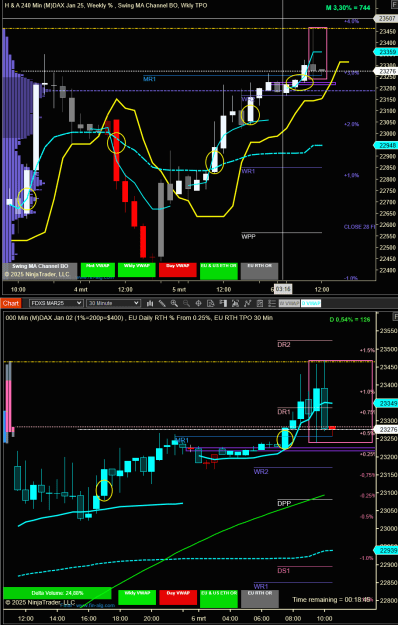Screen dimensions: 398x625
Task: Select the crosshair cursor icon
Action: [198, 303]
